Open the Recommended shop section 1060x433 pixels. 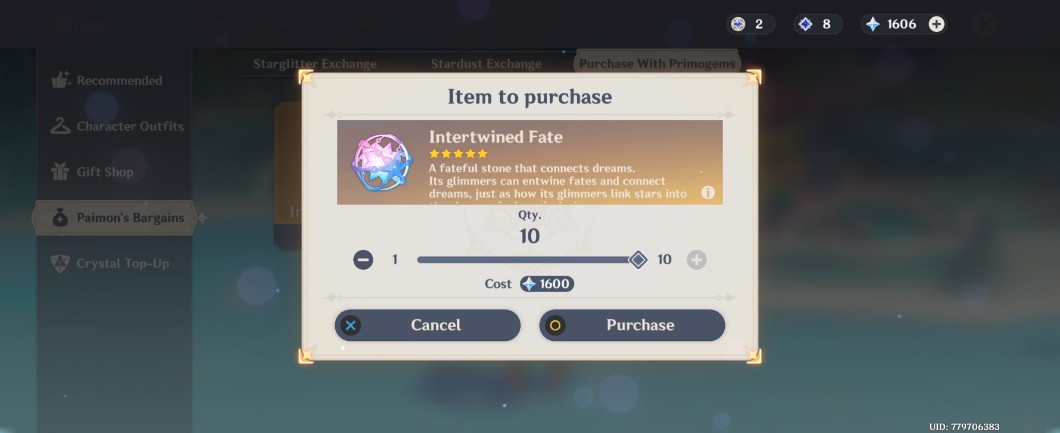click(x=107, y=80)
